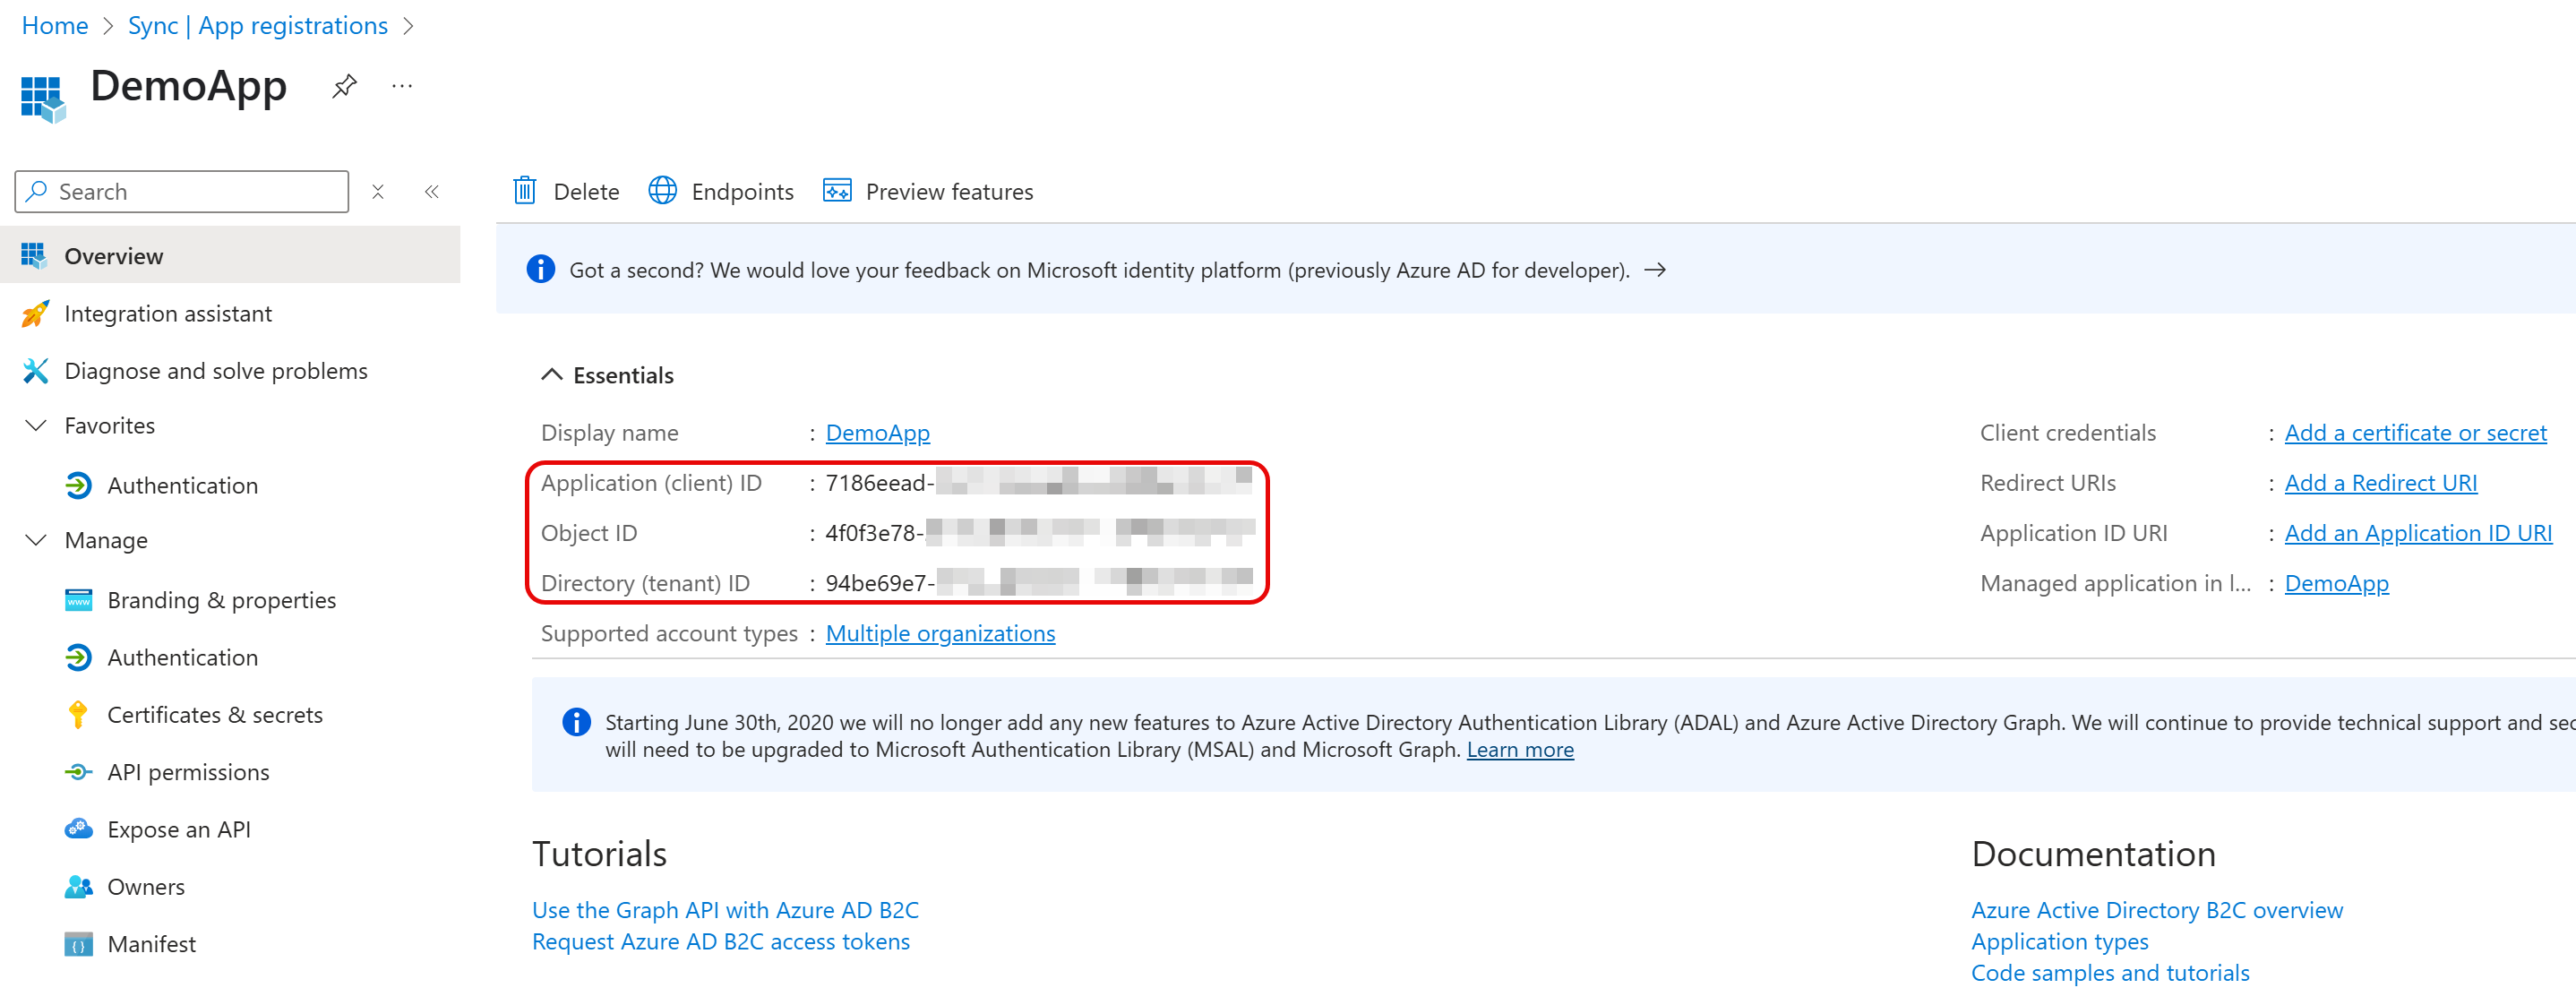This screenshot has width=2576, height=1005.
Task: View the app Owners
Action: coord(146,886)
